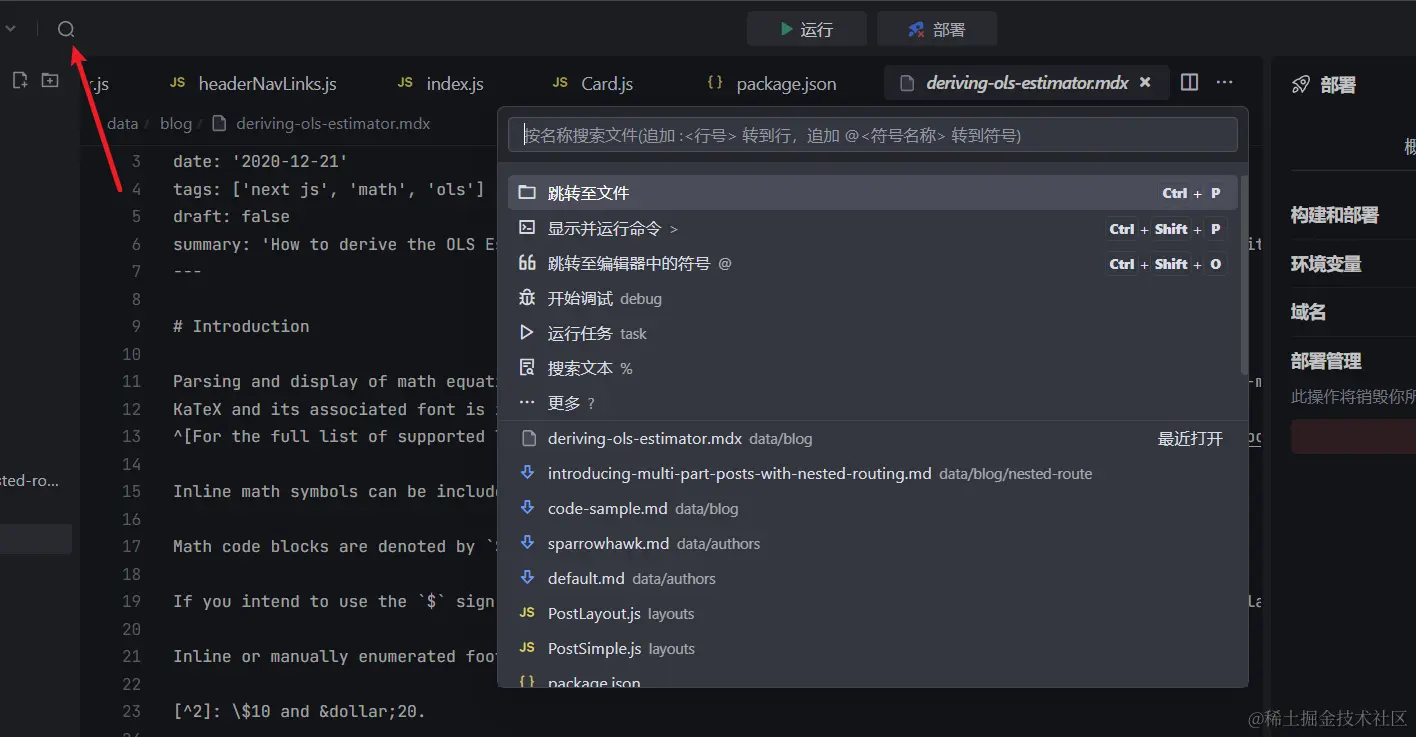Click the red destroy button under 部署管理
Screen dimensions: 1416x737
1353,437
